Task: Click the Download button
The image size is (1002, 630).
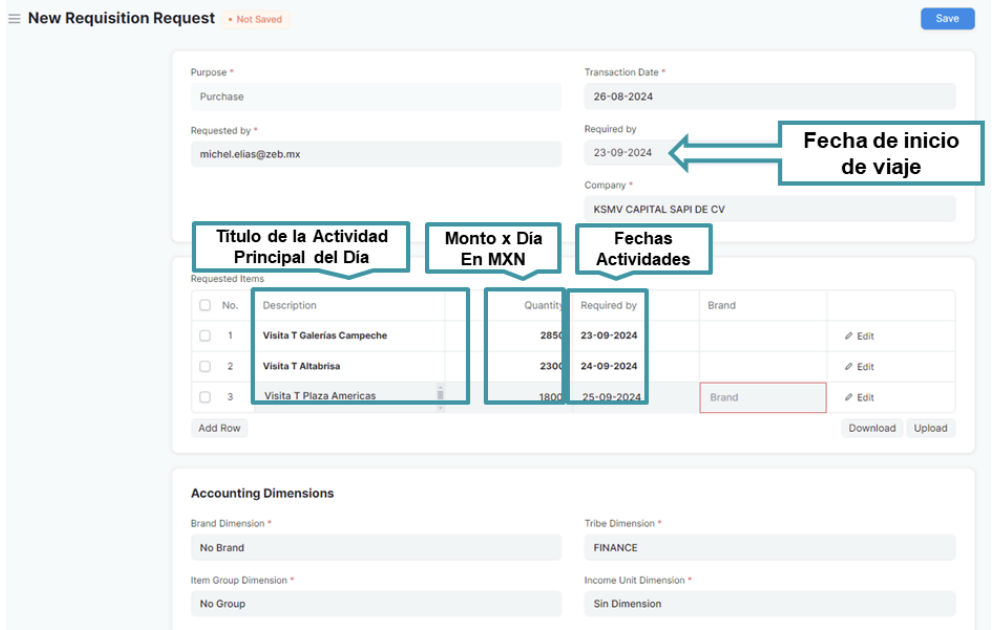Action: point(871,428)
